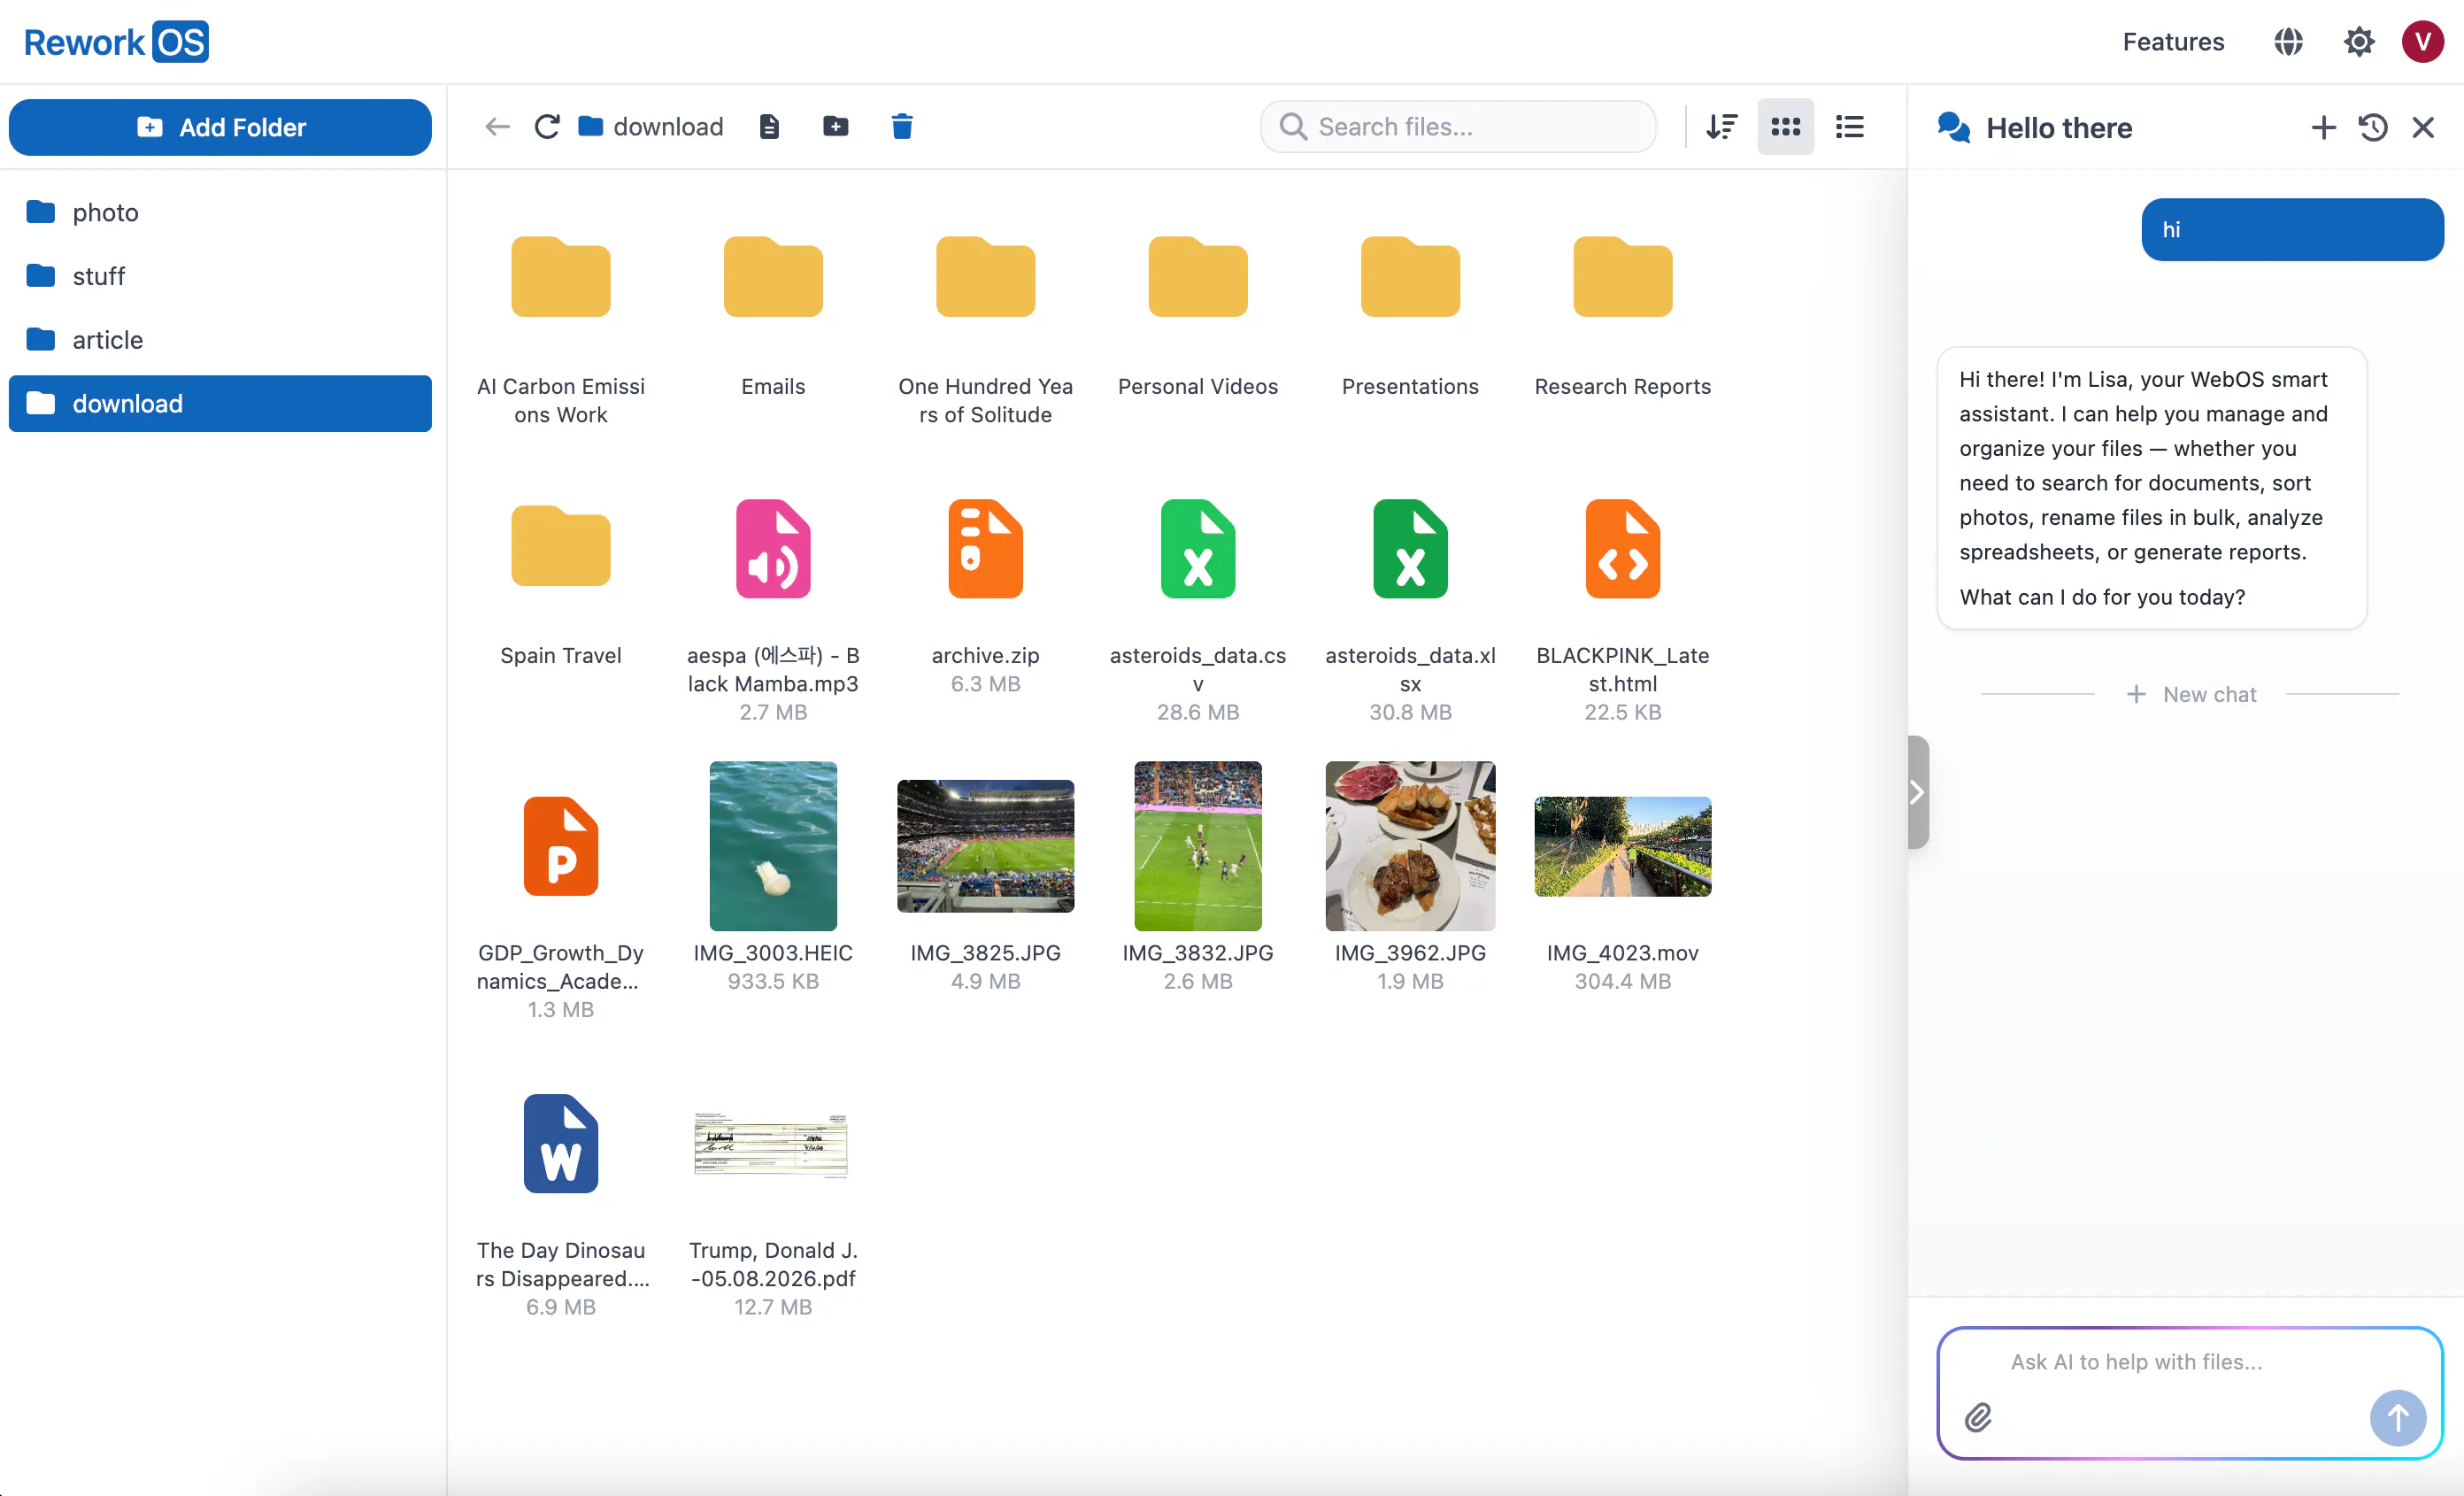Image resolution: width=2464 pixels, height=1496 pixels.
Task: Open settings gear
Action: click(x=2359, y=42)
